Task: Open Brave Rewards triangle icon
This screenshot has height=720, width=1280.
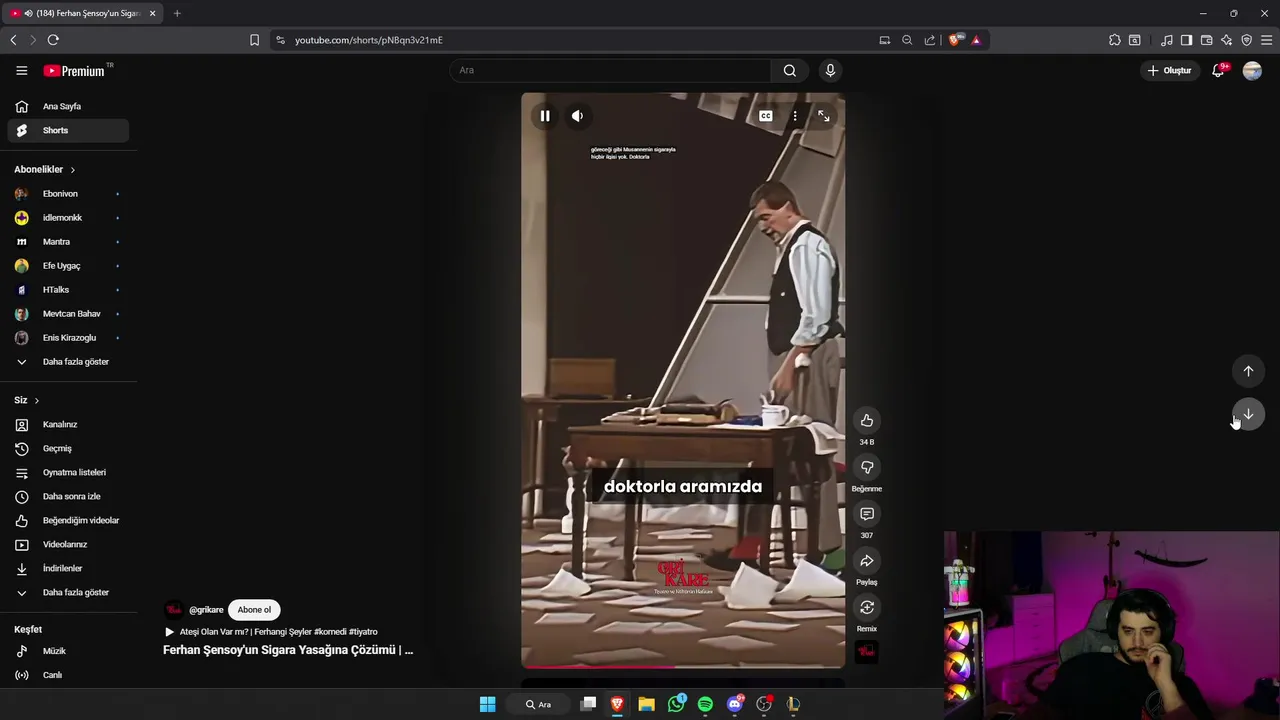Action: point(976,40)
